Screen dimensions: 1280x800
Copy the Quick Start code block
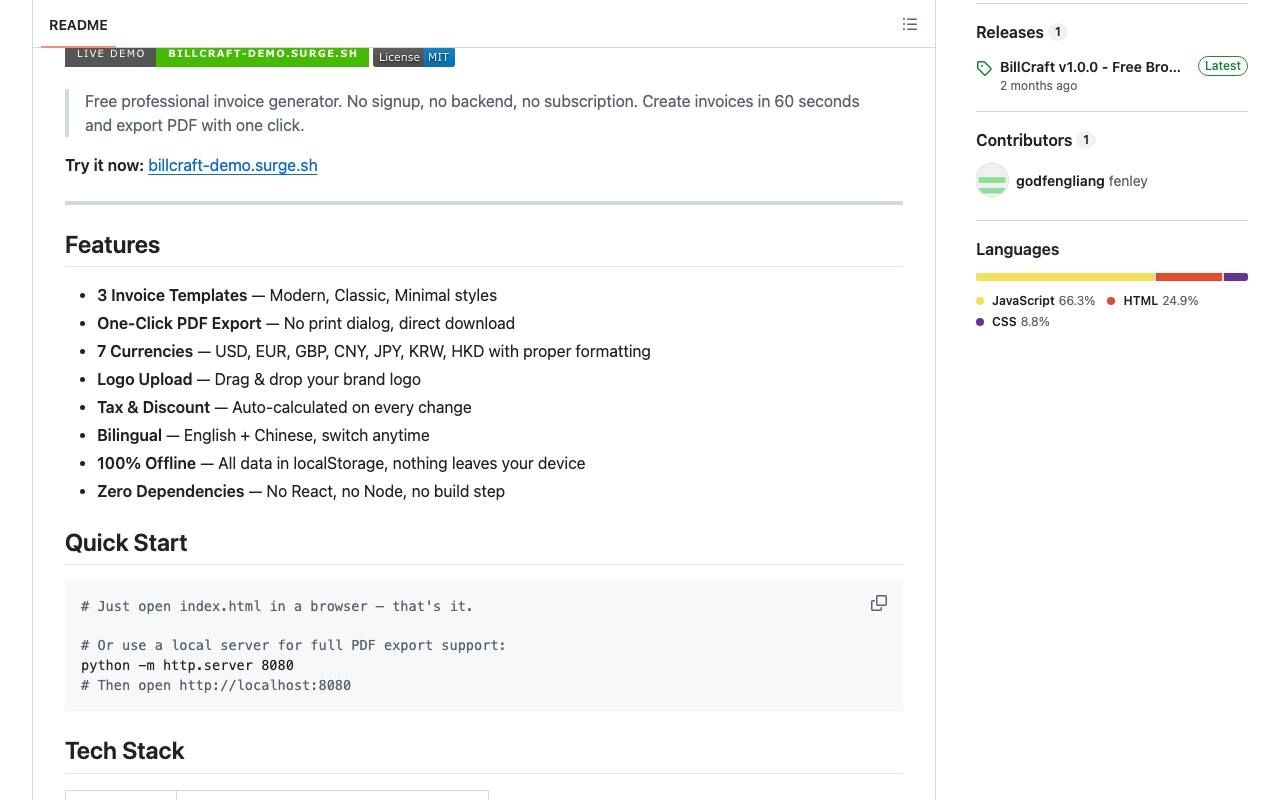tap(879, 603)
